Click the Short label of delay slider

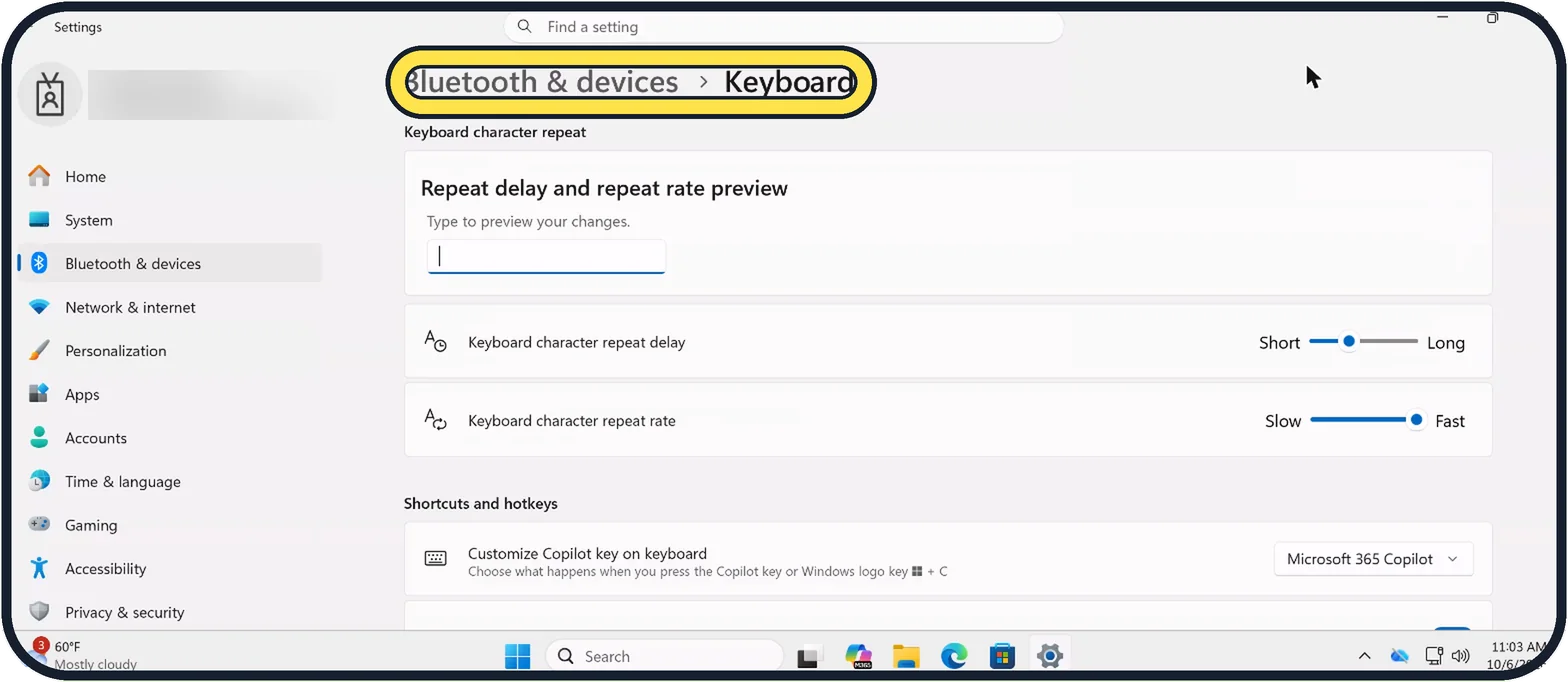(1279, 342)
